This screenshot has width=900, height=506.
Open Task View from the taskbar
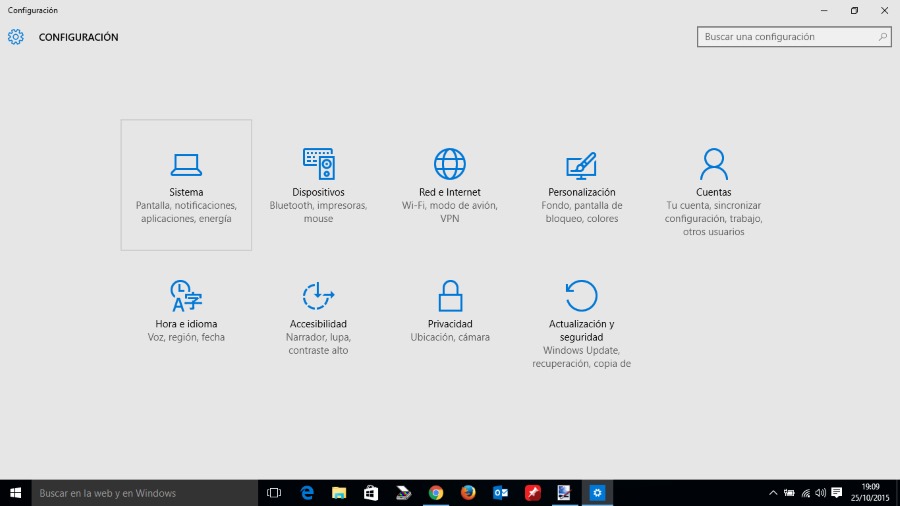(x=274, y=493)
